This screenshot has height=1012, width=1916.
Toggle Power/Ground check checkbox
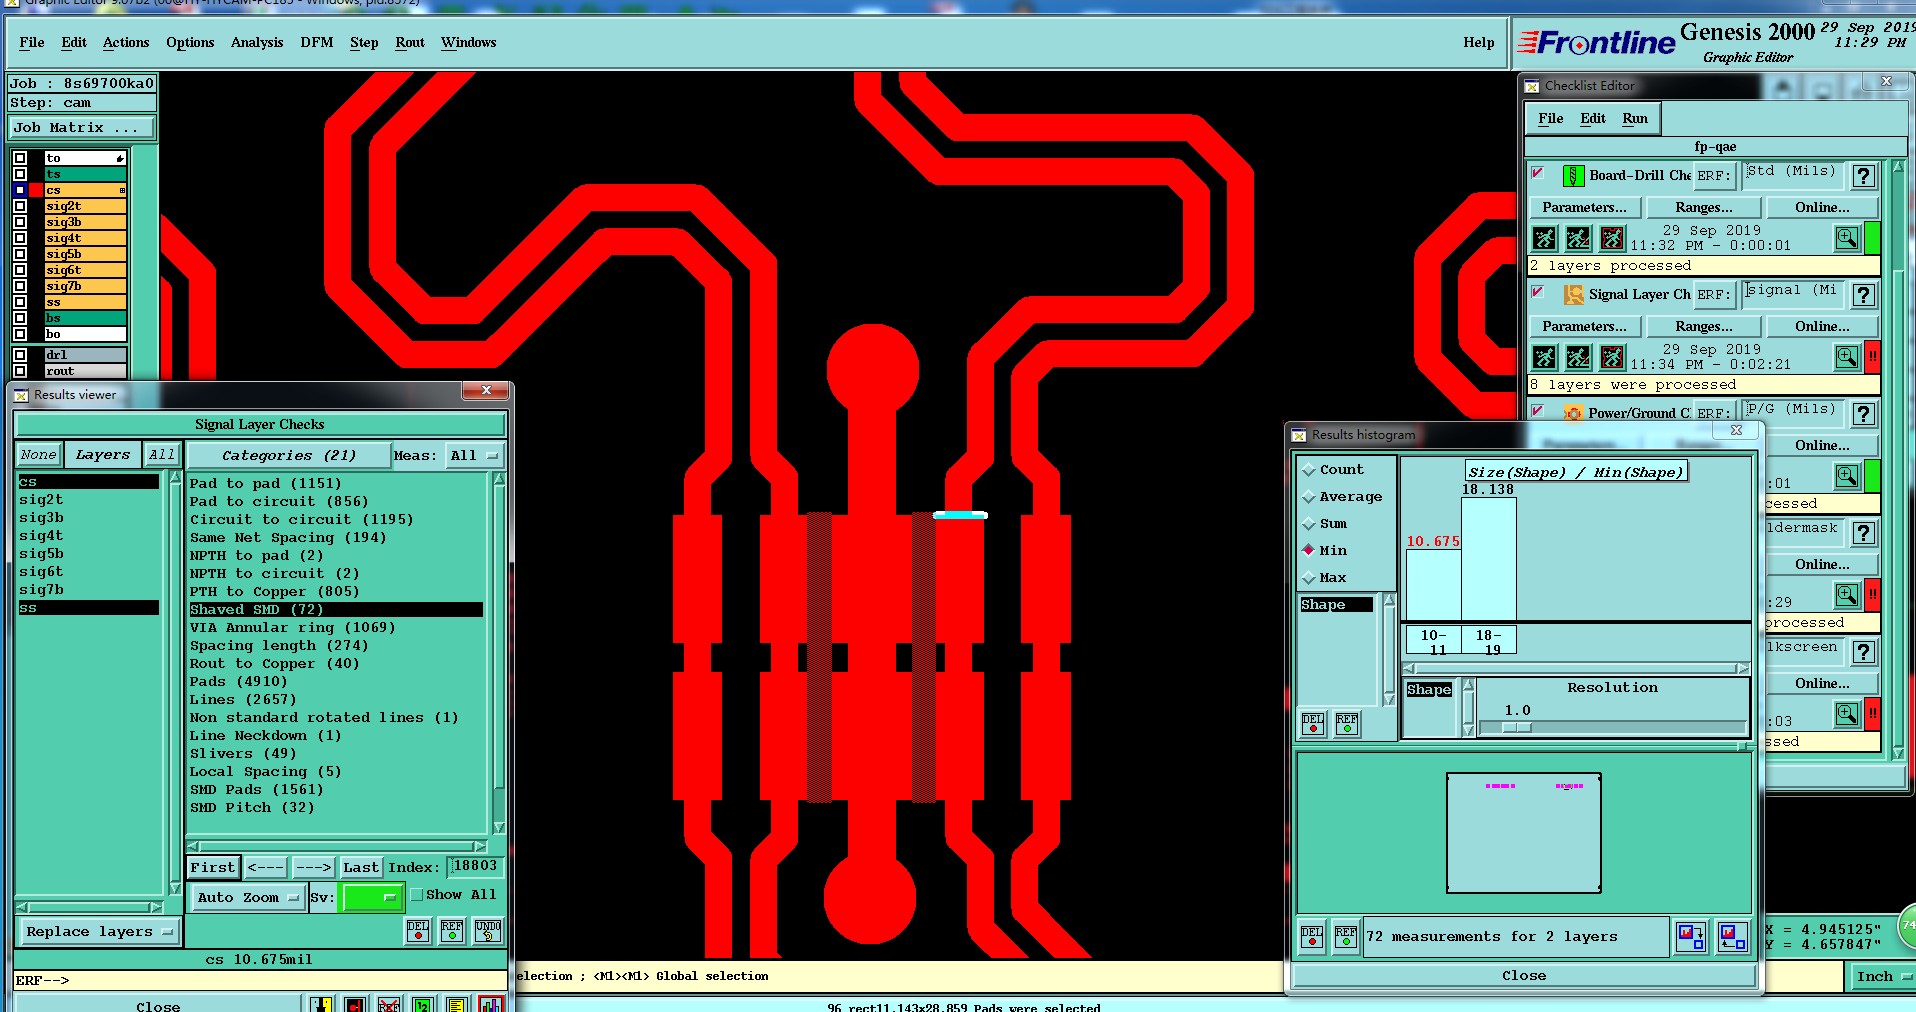point(1538,411)
